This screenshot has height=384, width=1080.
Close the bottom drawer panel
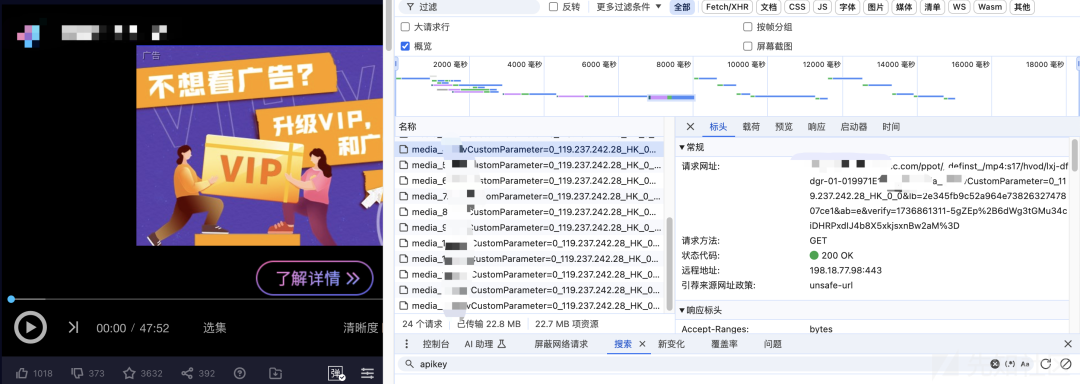tap(1067, 344)
